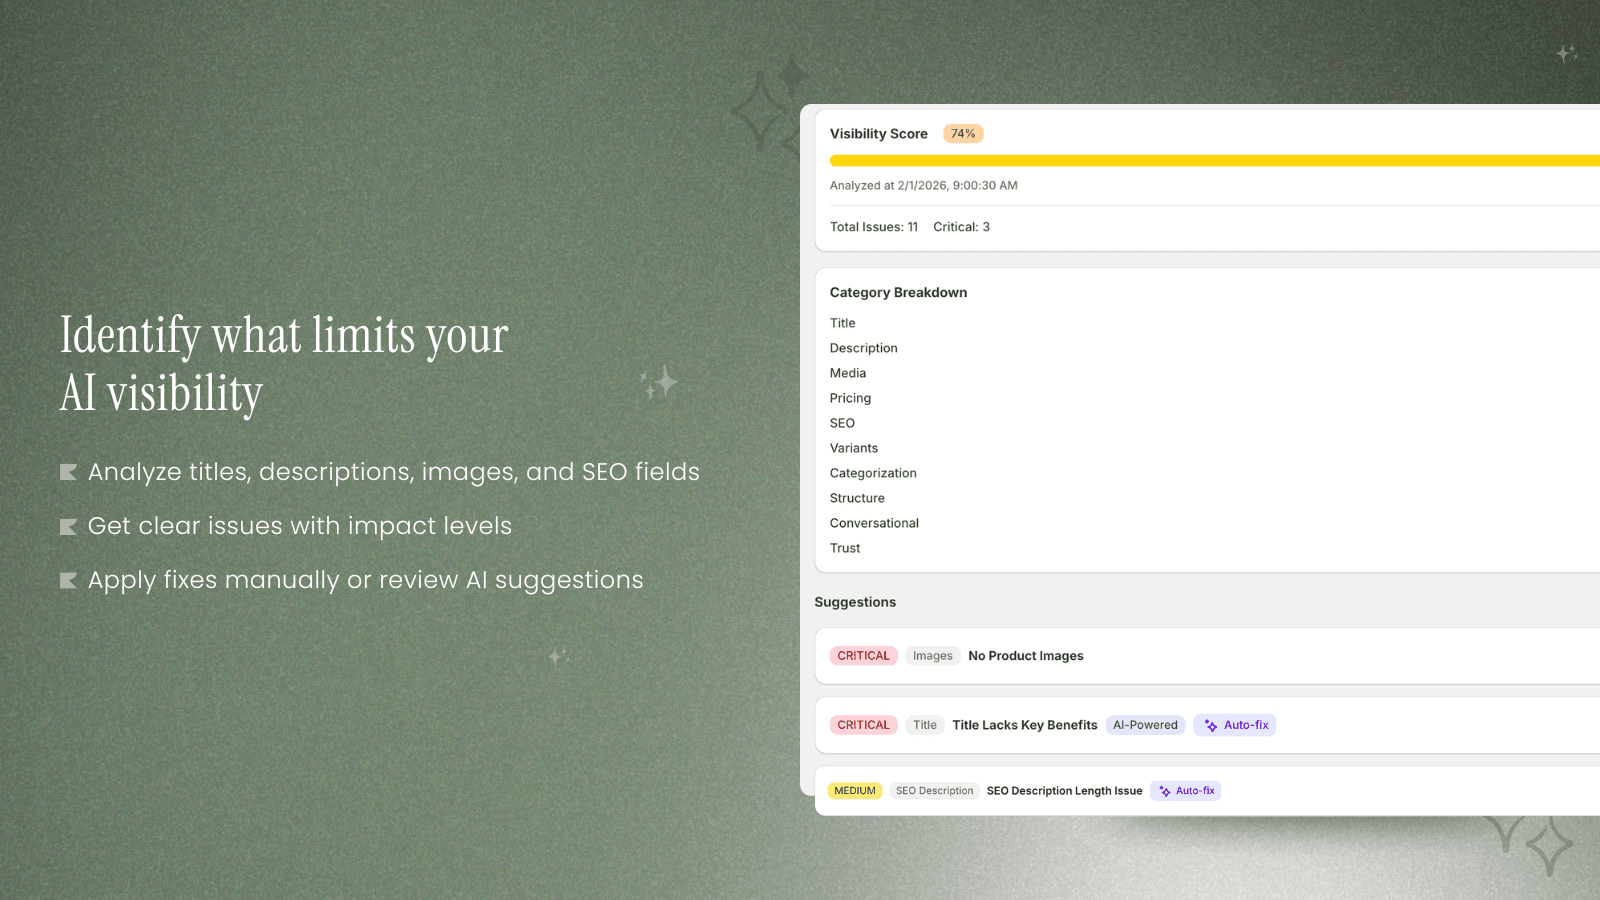Expand the Title Lacks Key Benefits suggestion
Screen dimensions: 1600x900
1023,724
